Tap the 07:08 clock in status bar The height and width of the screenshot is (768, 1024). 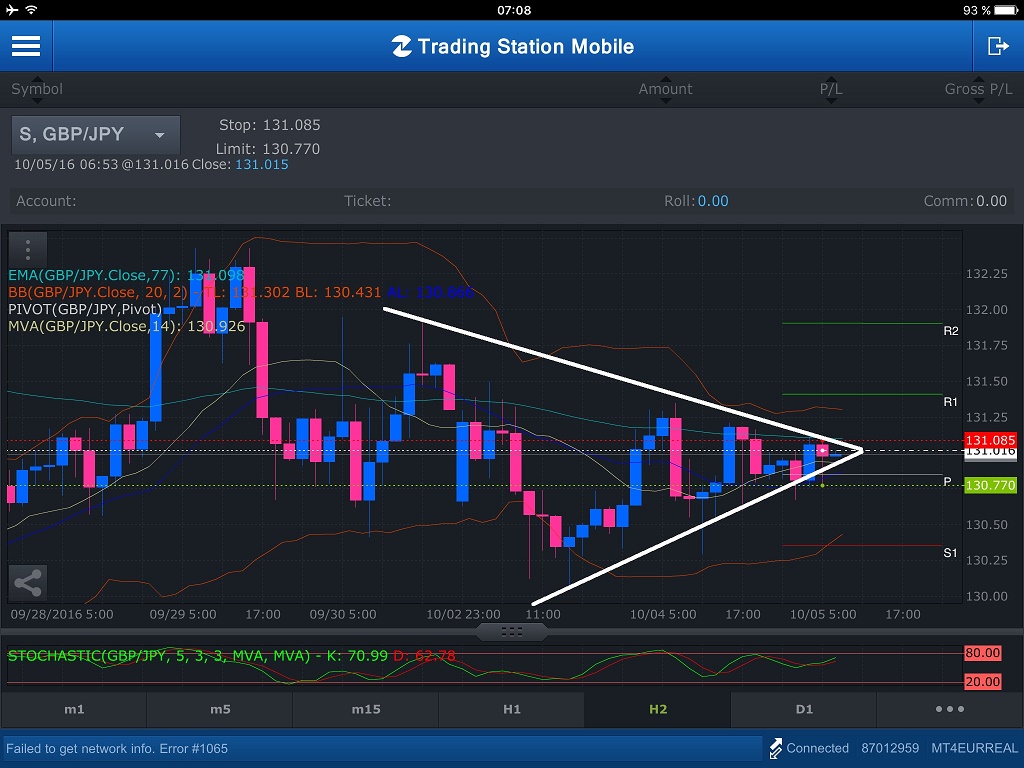[514, 10]
